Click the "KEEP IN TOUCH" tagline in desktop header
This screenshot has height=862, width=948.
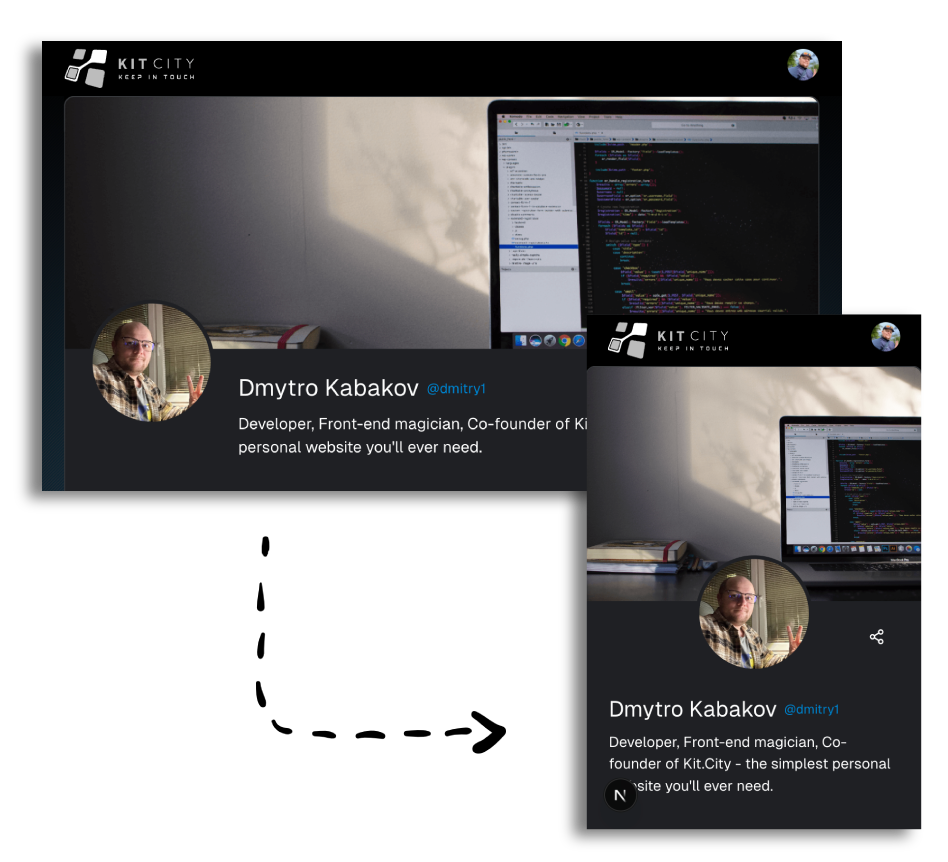tap(156, 77)
